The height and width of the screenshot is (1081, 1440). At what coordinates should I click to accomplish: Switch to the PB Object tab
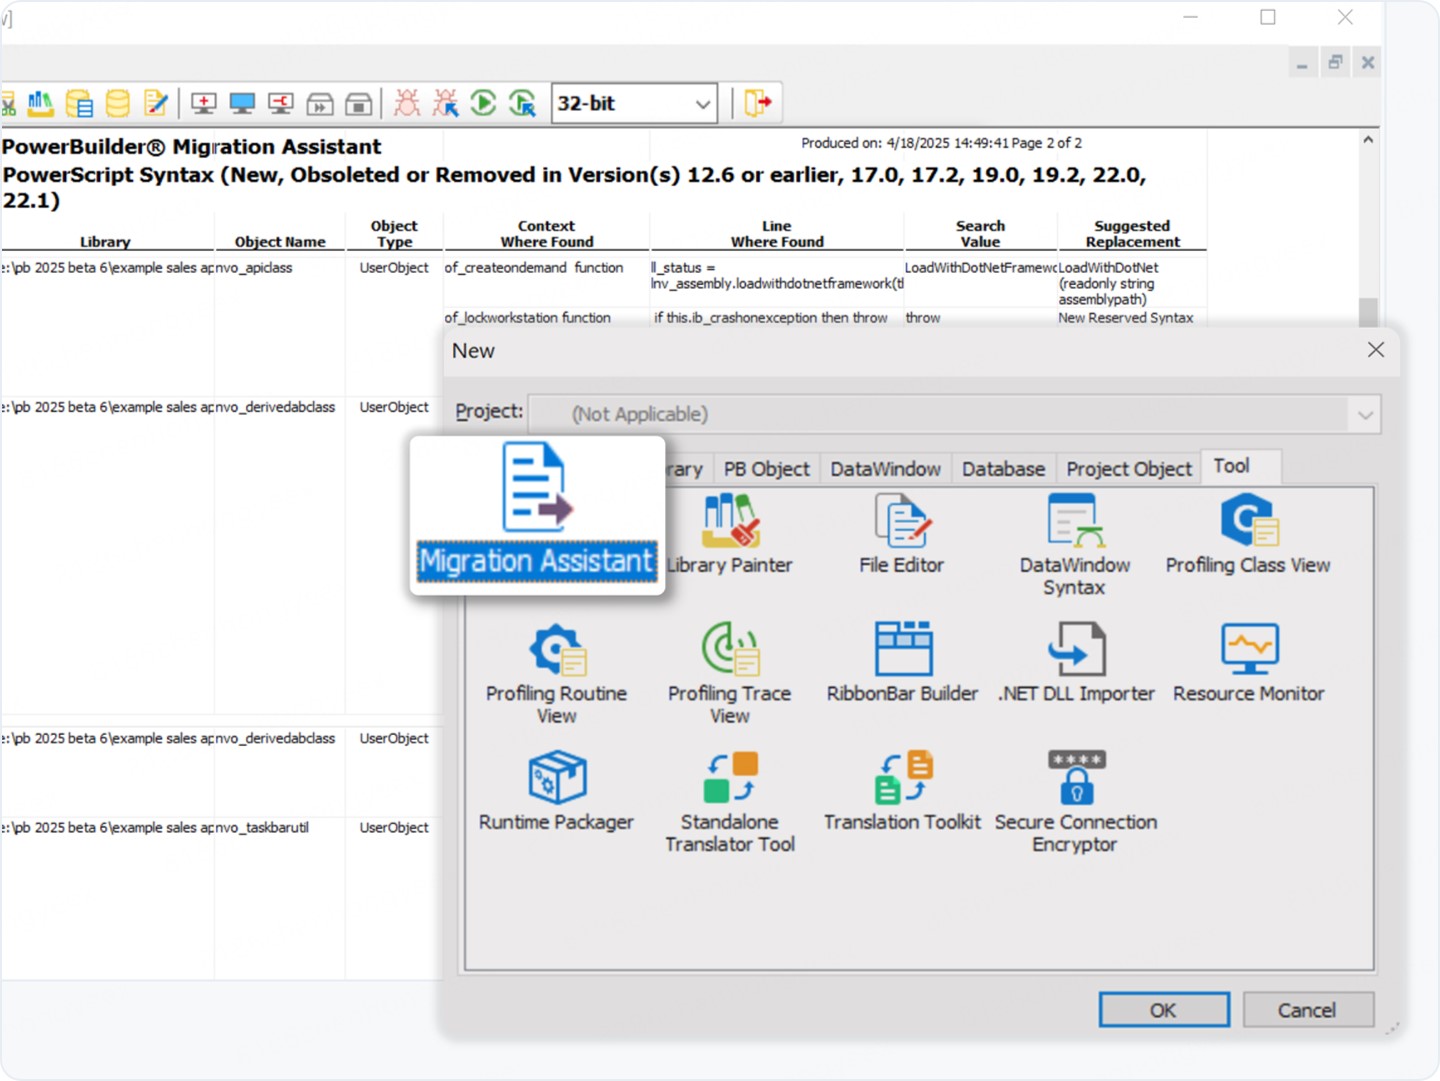coord(767,469)
